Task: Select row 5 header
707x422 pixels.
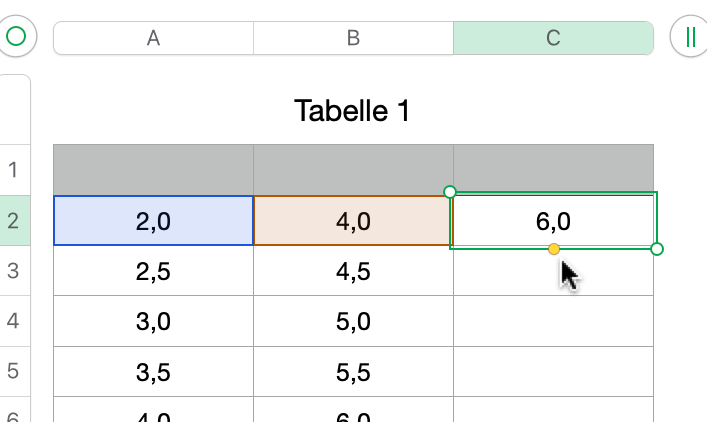Action: [14, 372]
